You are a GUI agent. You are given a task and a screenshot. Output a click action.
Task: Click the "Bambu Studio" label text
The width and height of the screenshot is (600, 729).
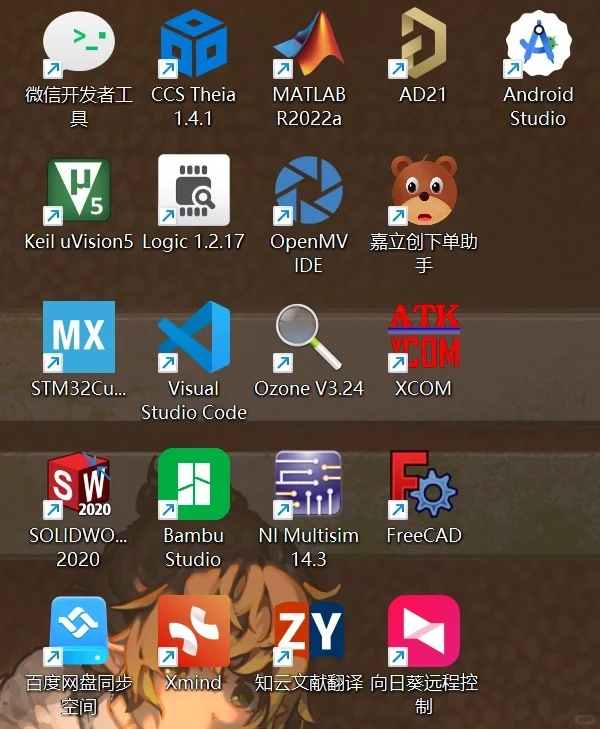[193, 547]
